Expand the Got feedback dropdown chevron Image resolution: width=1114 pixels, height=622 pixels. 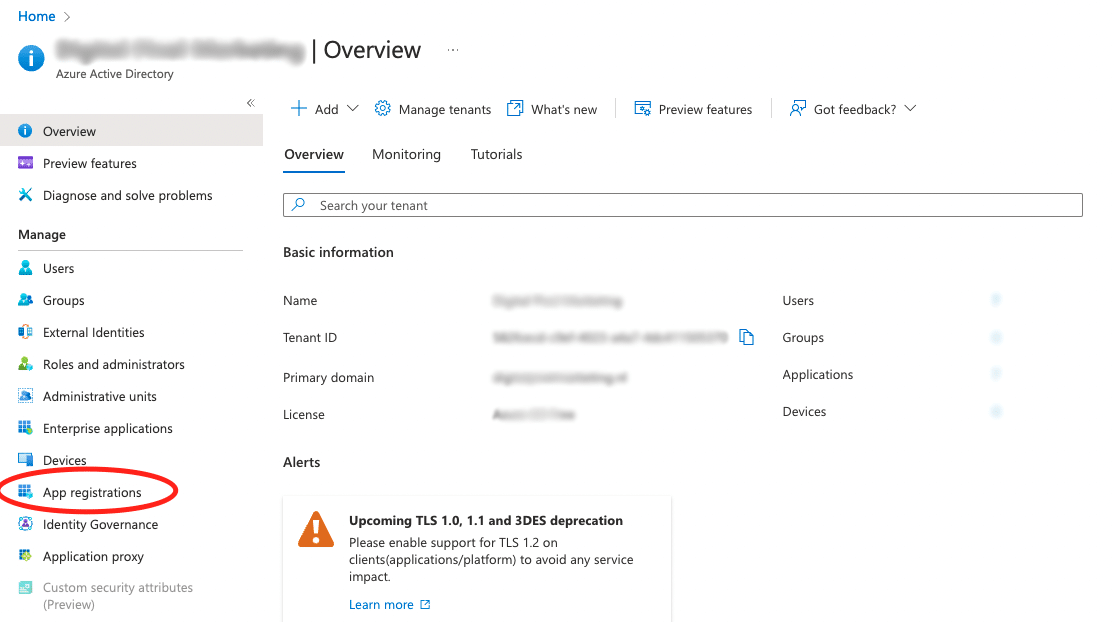(x=910, y=109)
